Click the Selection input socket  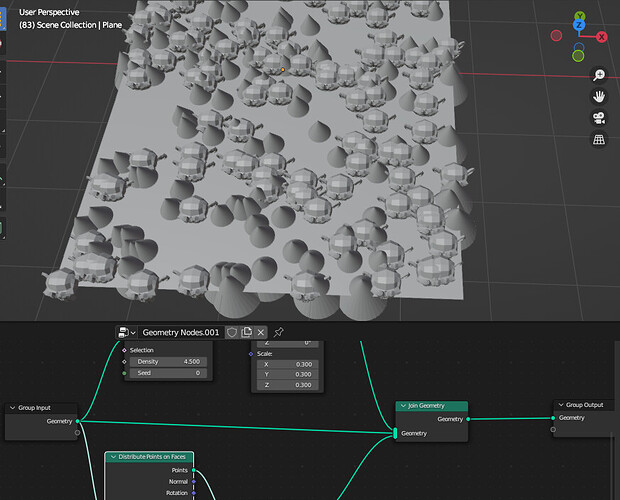pyautogui.click(x=124, y=350)
